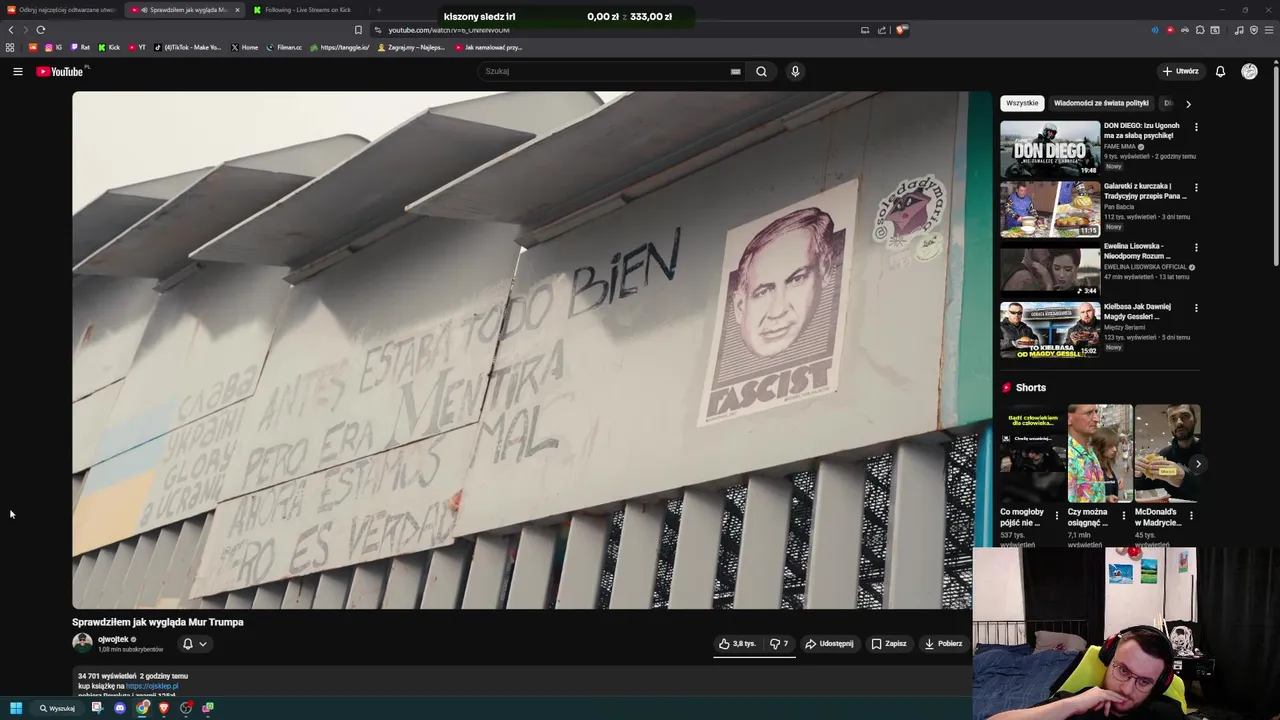This screenshot has width=1280, height=720.
Task: Select the Wszystkie filter chip
Action: pos(1022,103)
